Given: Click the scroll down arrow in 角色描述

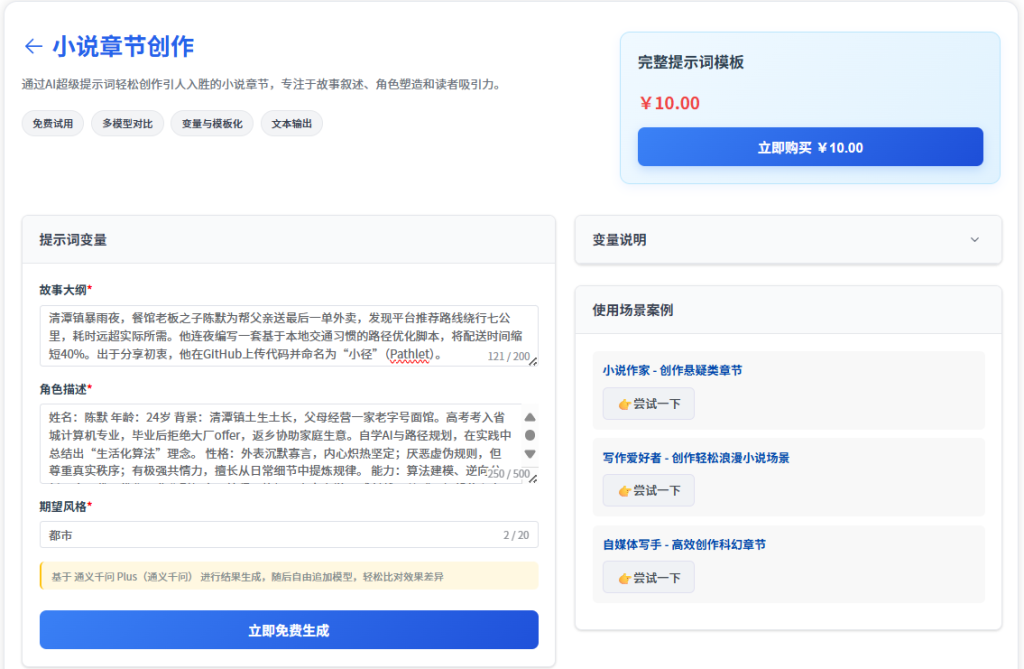Looking at the screenshot, I should click(x=530, y=454).
